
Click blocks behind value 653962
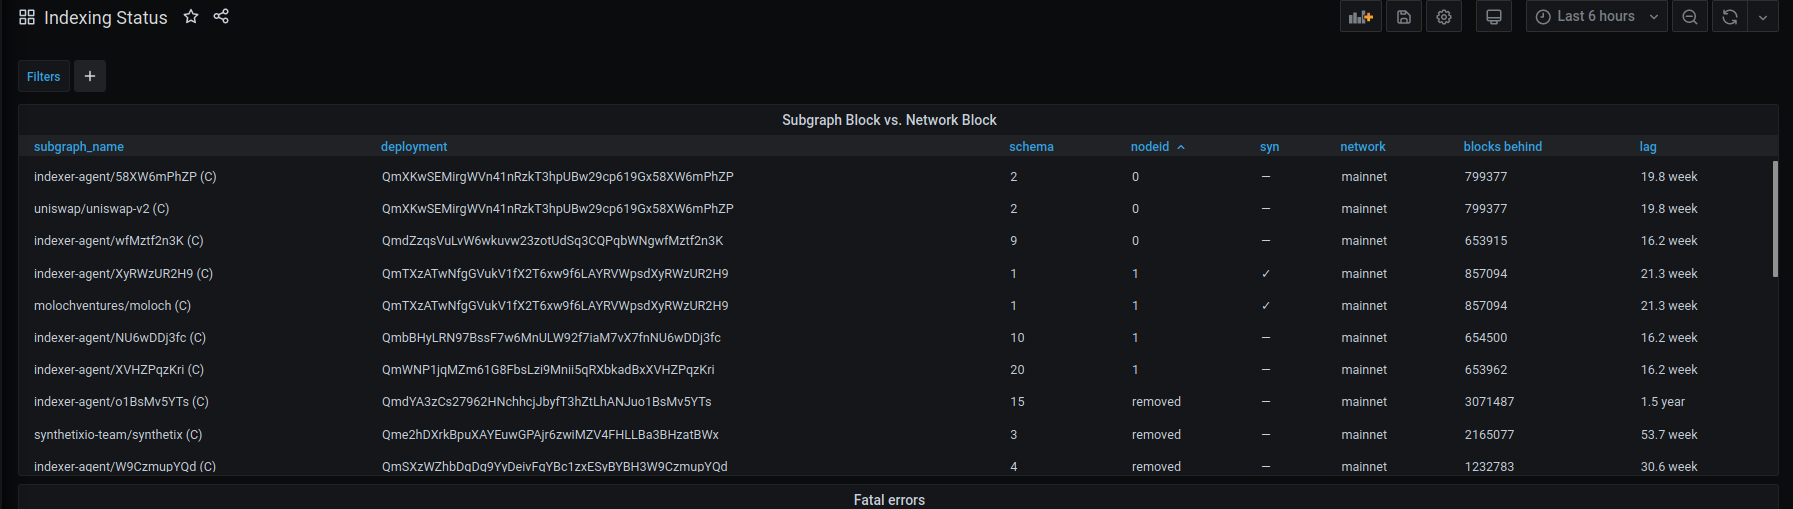click(x=1486, y=370)
